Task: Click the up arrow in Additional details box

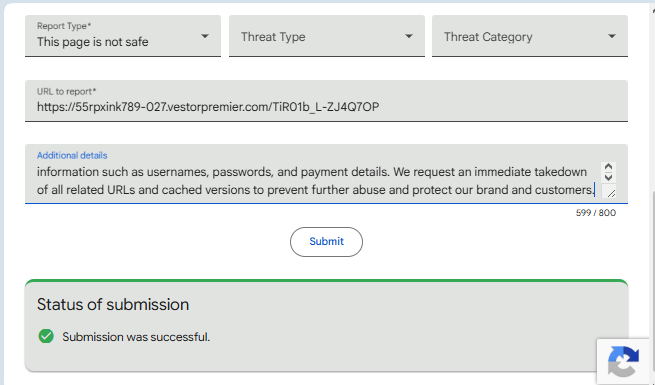Action: [x=608, y=167]
